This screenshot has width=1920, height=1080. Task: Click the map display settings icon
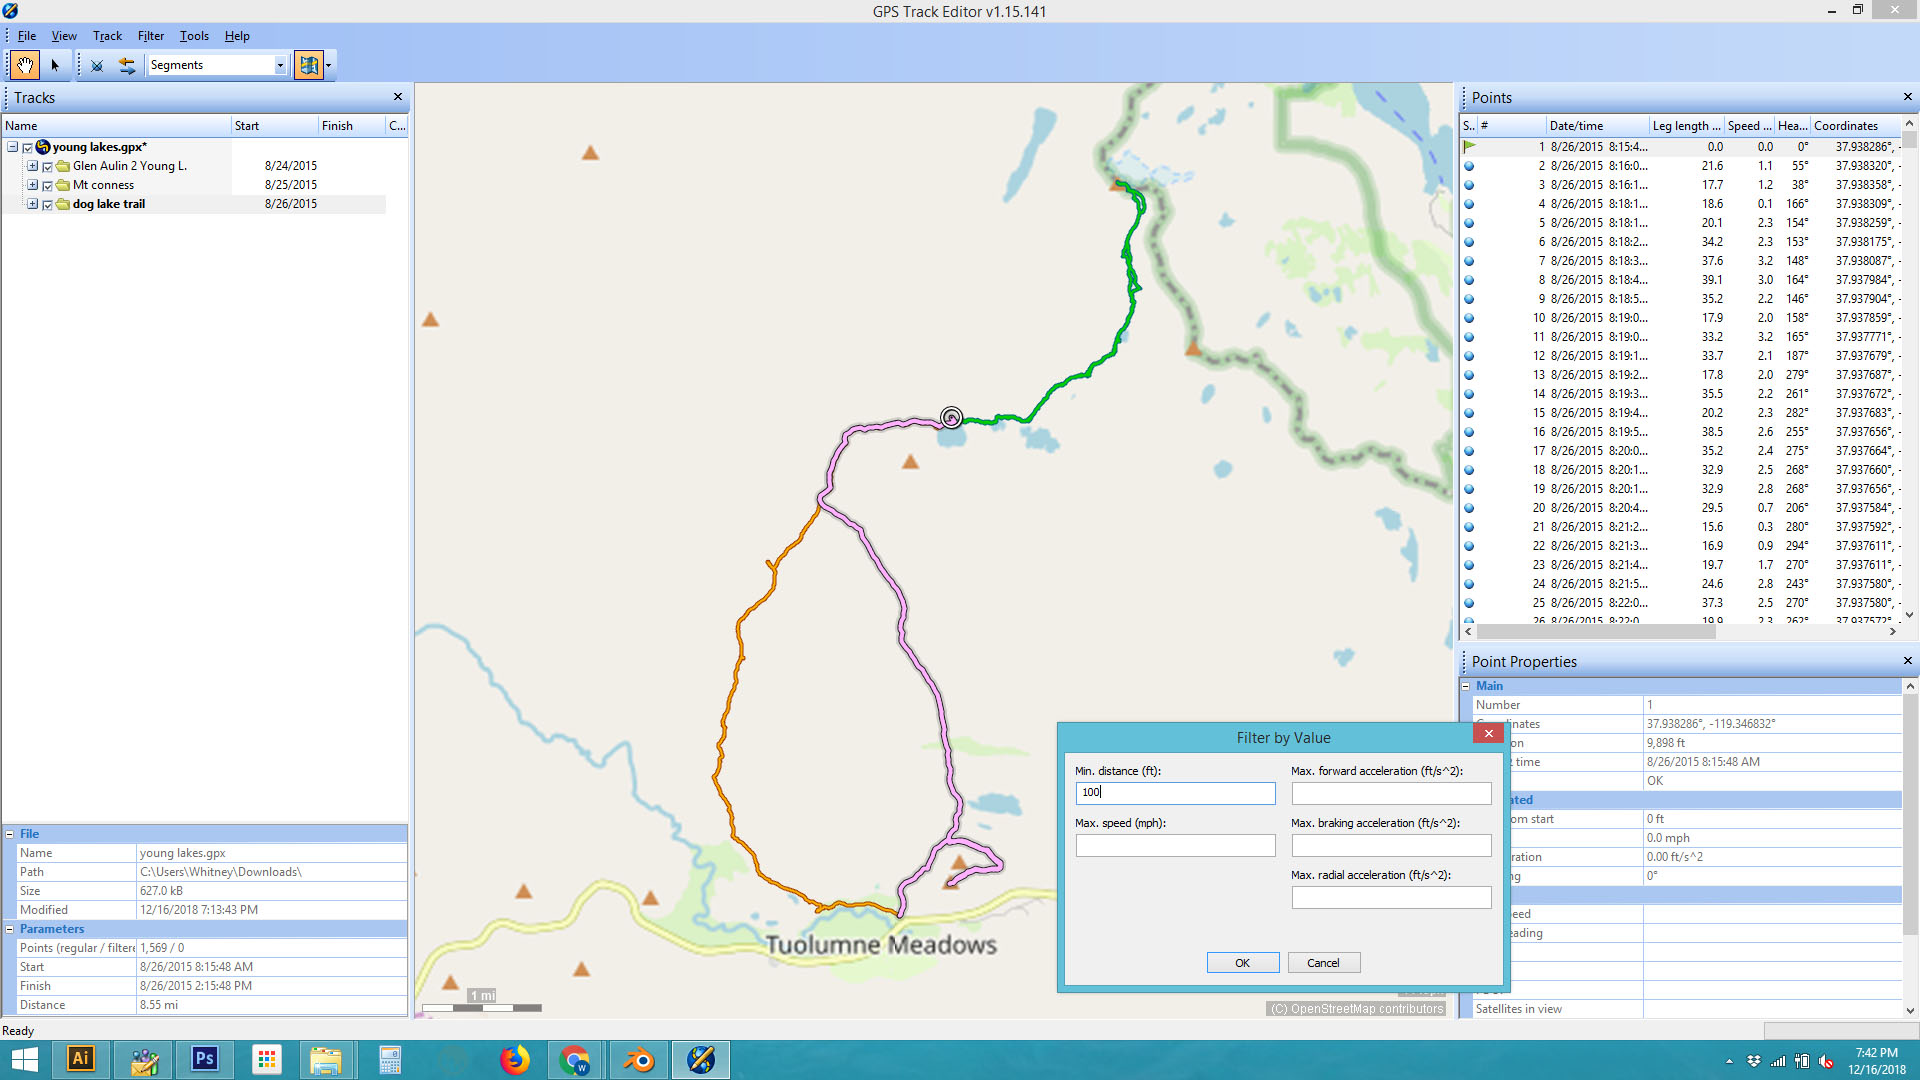coord(309,63)
